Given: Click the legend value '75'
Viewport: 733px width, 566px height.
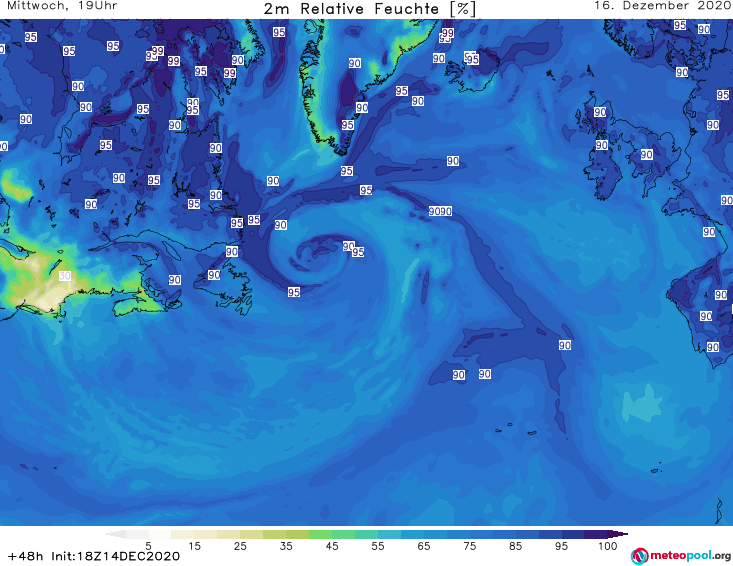Looking at the screenshot, I should pos(469,546).
